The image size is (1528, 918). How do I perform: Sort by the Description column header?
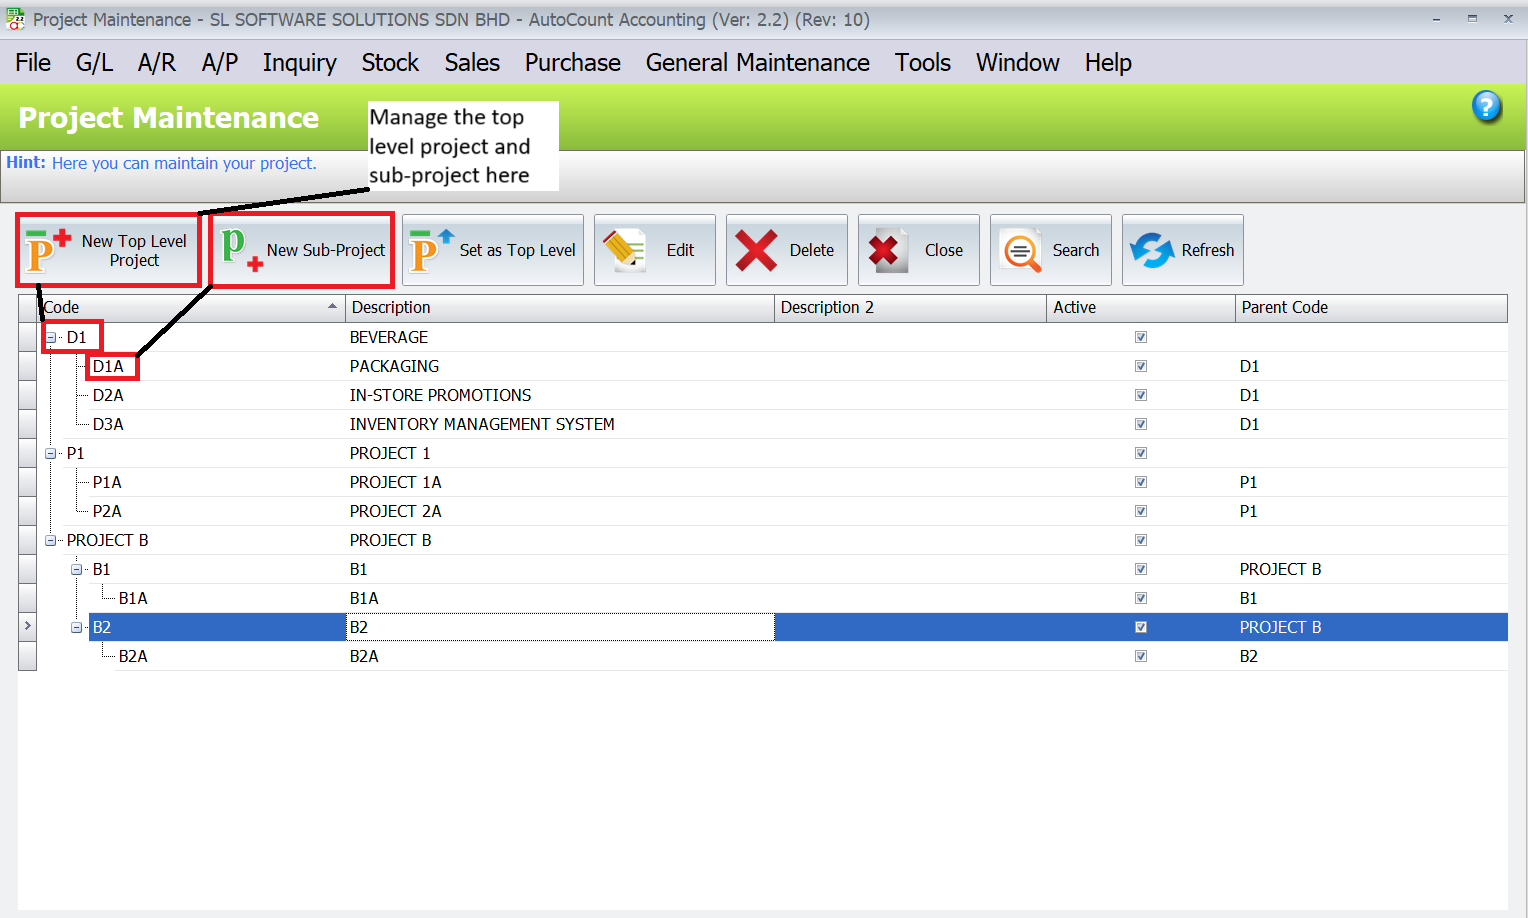[x=559, y=307]
